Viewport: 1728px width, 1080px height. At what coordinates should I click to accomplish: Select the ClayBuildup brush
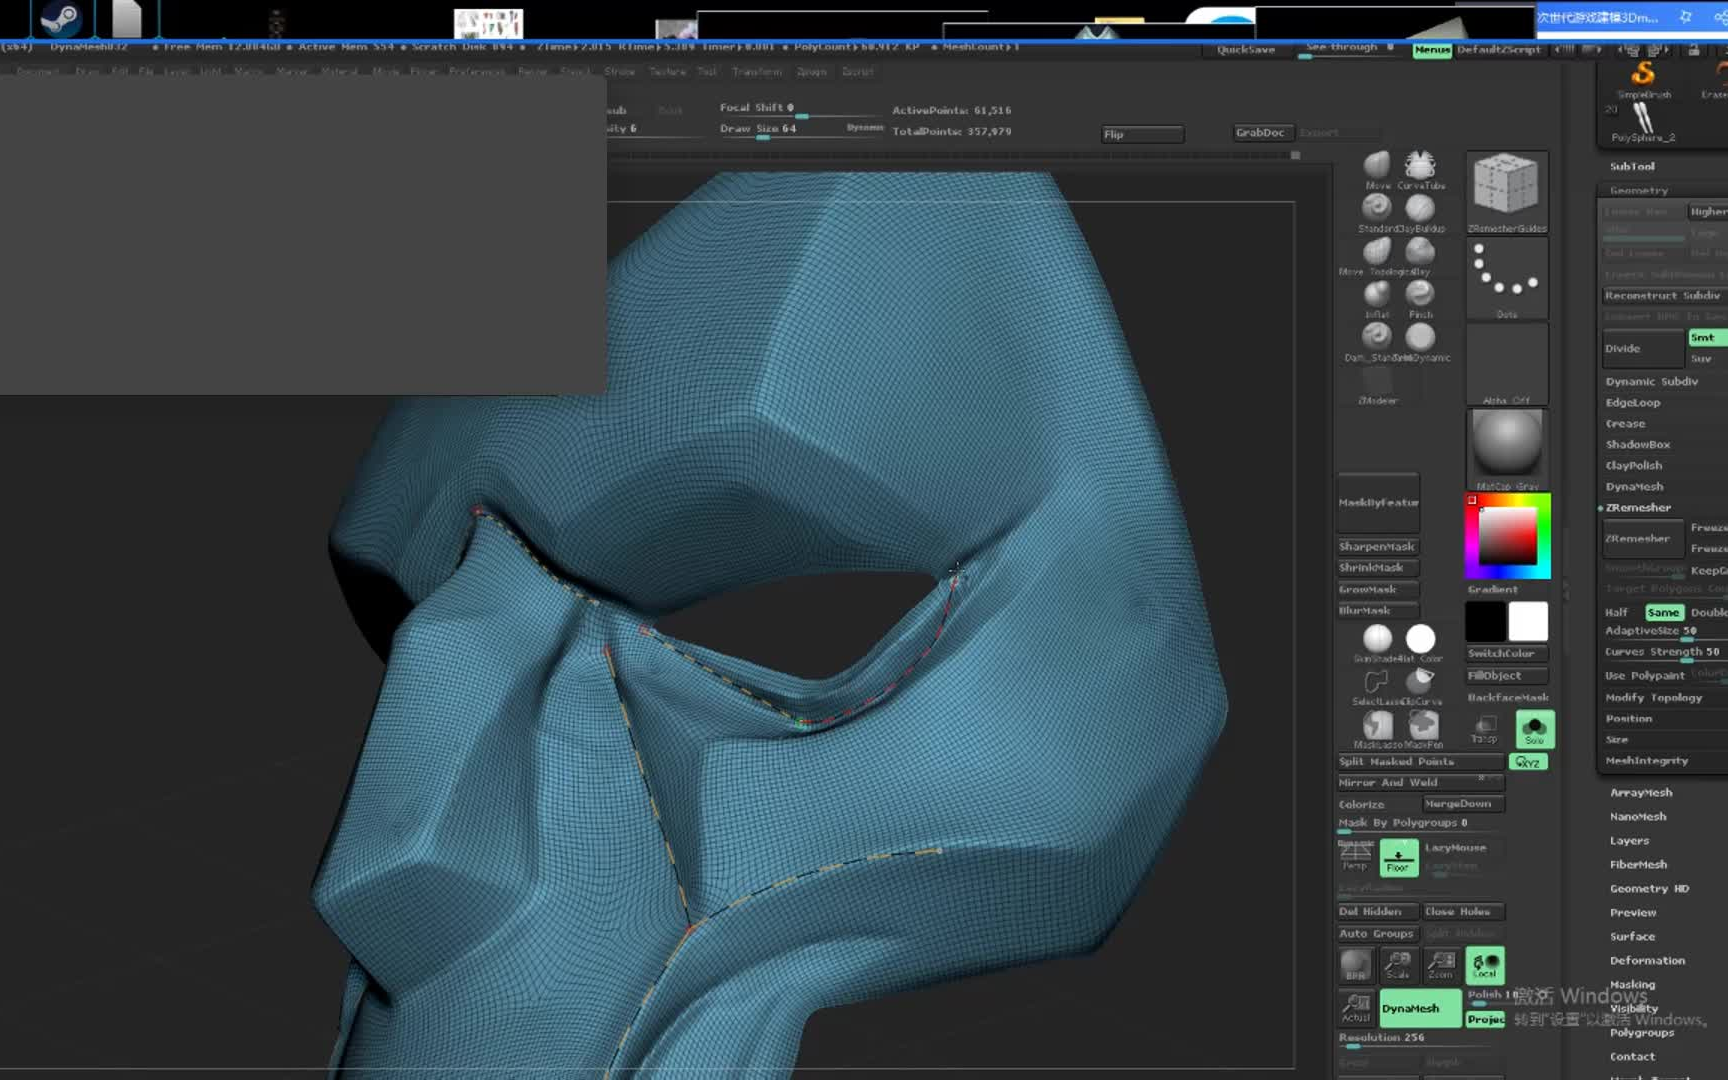pos(1421,207)
